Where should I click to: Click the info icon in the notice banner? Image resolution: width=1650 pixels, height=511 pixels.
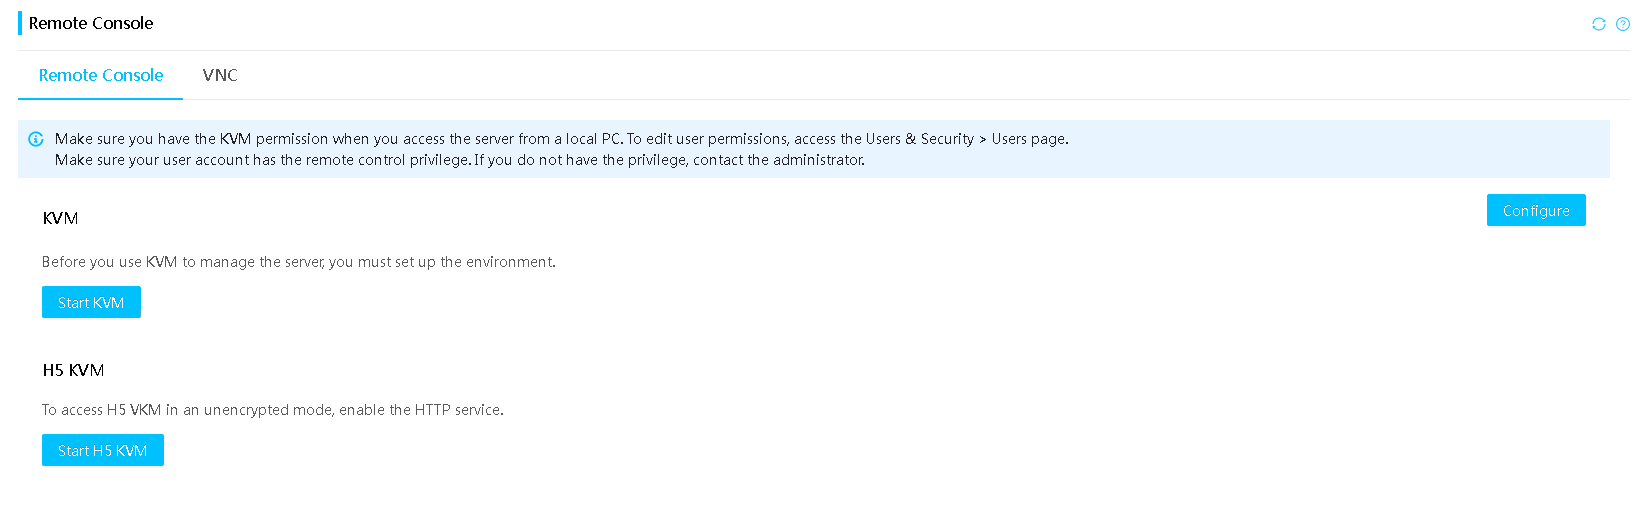(36, 139)
